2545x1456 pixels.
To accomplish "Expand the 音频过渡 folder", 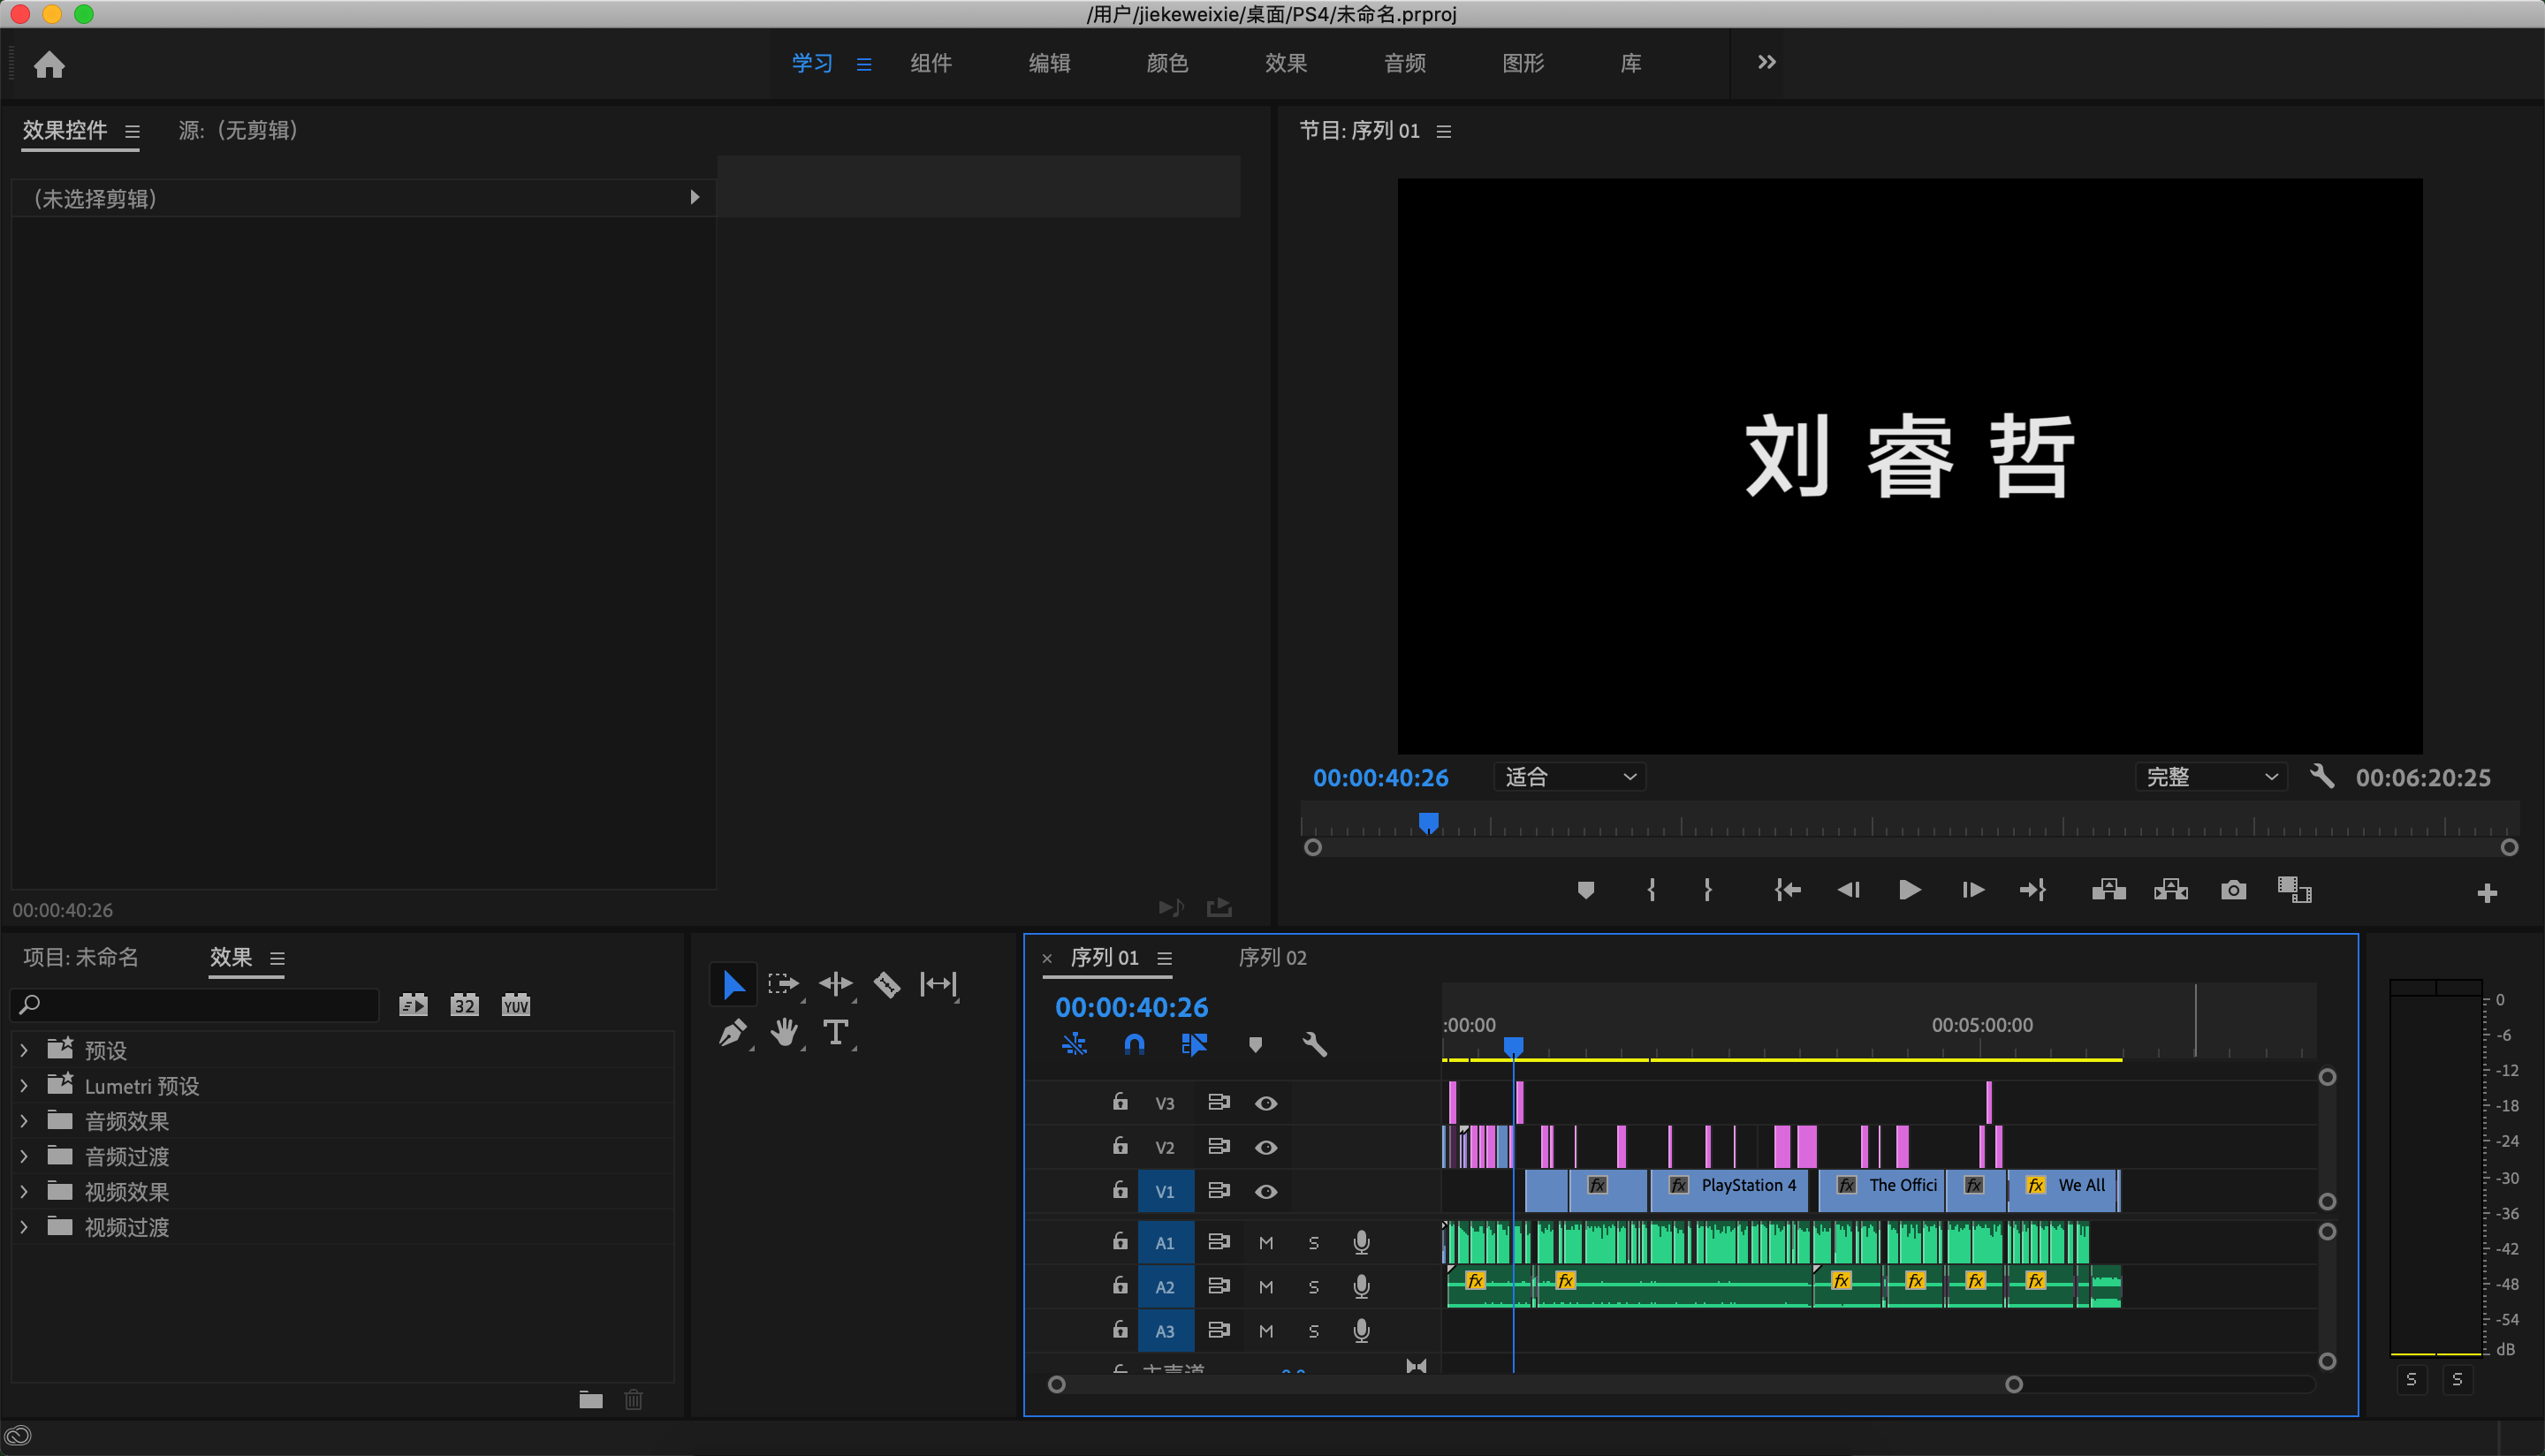I will tap(24, 1156).
